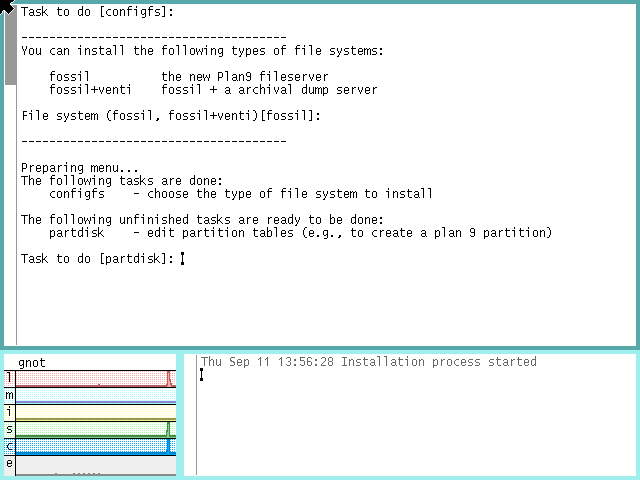Screen dimensions: 640x480
Task: Click the 's' syscalls label in stats
Action: click(9, 429)
